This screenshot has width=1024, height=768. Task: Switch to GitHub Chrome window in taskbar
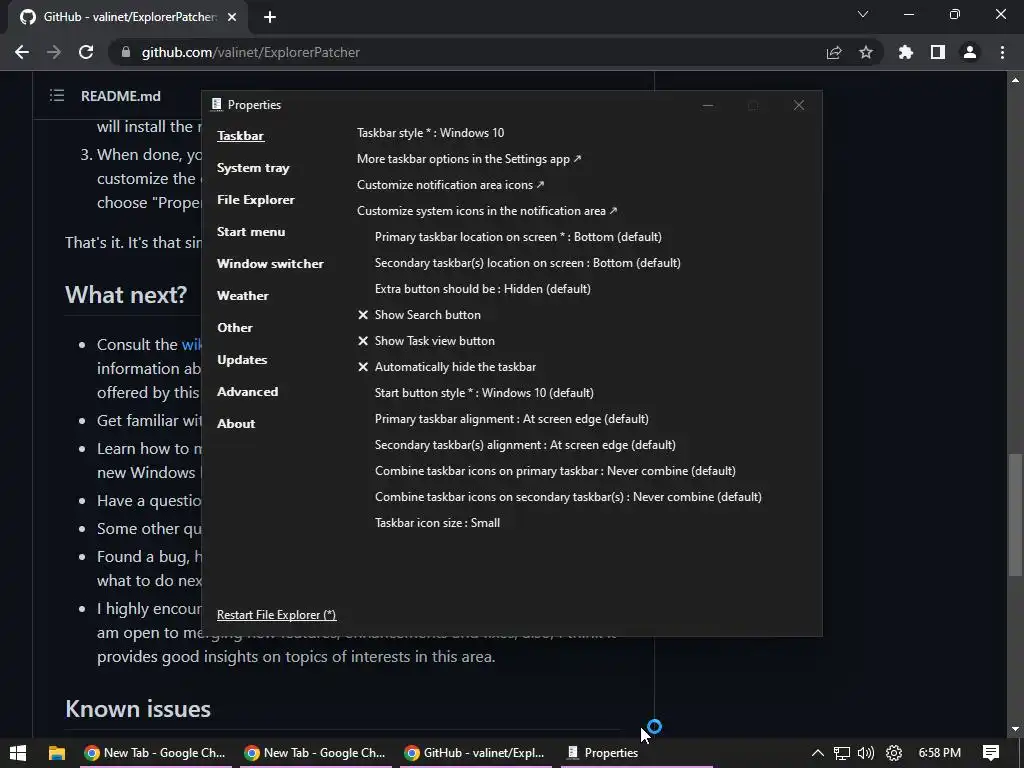pyautogui.click(x=475, y=753)
